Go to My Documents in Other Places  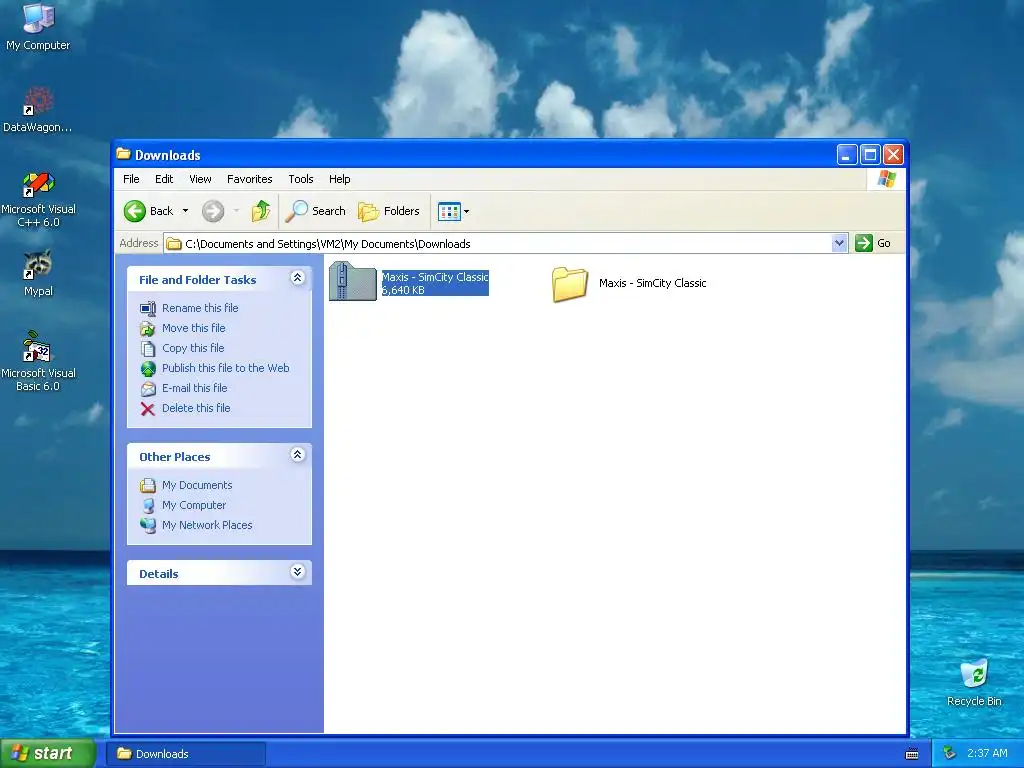(x=197, y=485)
